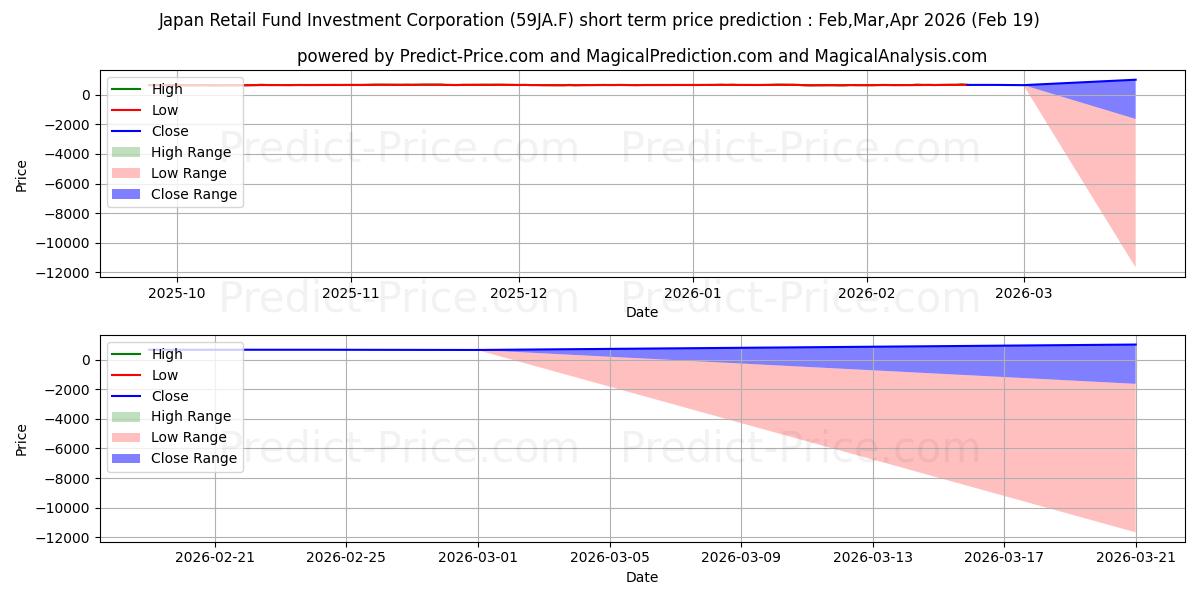The height and width of the screenshot is (600, 1200).
Task: Click High Range swatch in top legend
Action: coord(125,152)
